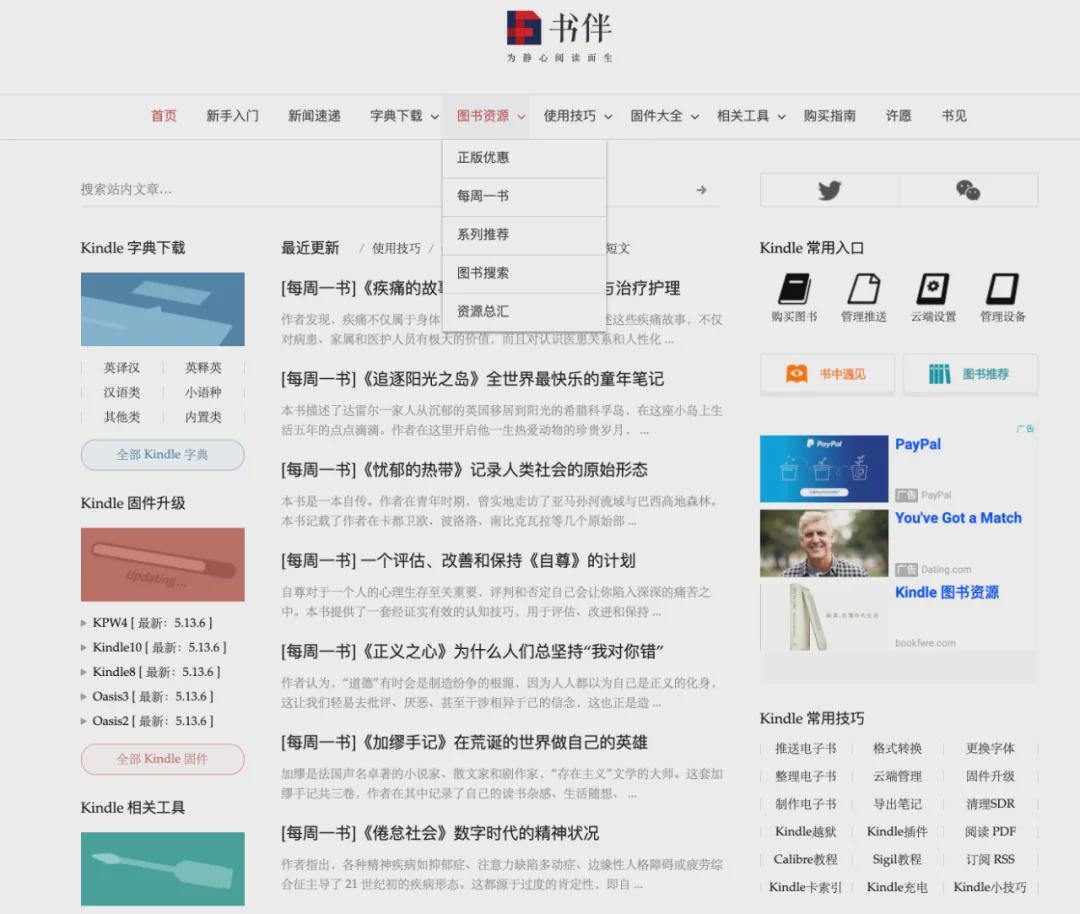Open the 清理SDR tips link
Image resolution: width=1080 pixels, height=914 pixels.
click(x=990, y=804)
